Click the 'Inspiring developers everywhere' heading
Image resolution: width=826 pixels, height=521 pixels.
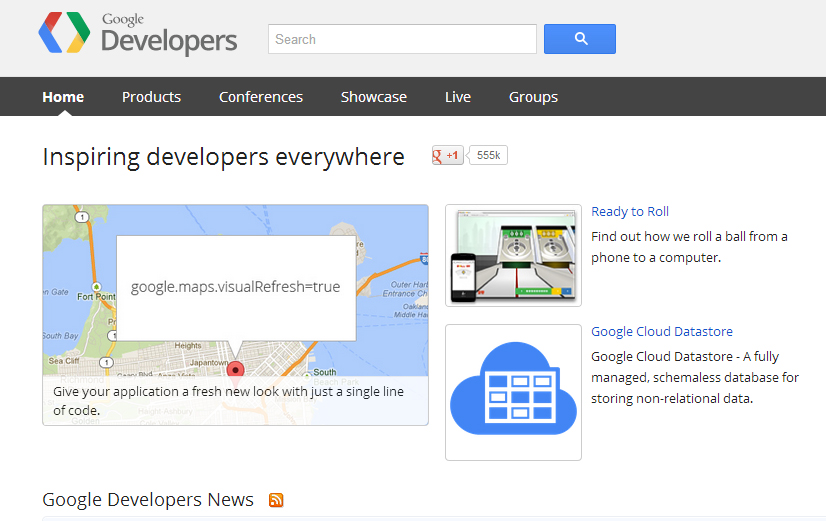coord(223,157)
